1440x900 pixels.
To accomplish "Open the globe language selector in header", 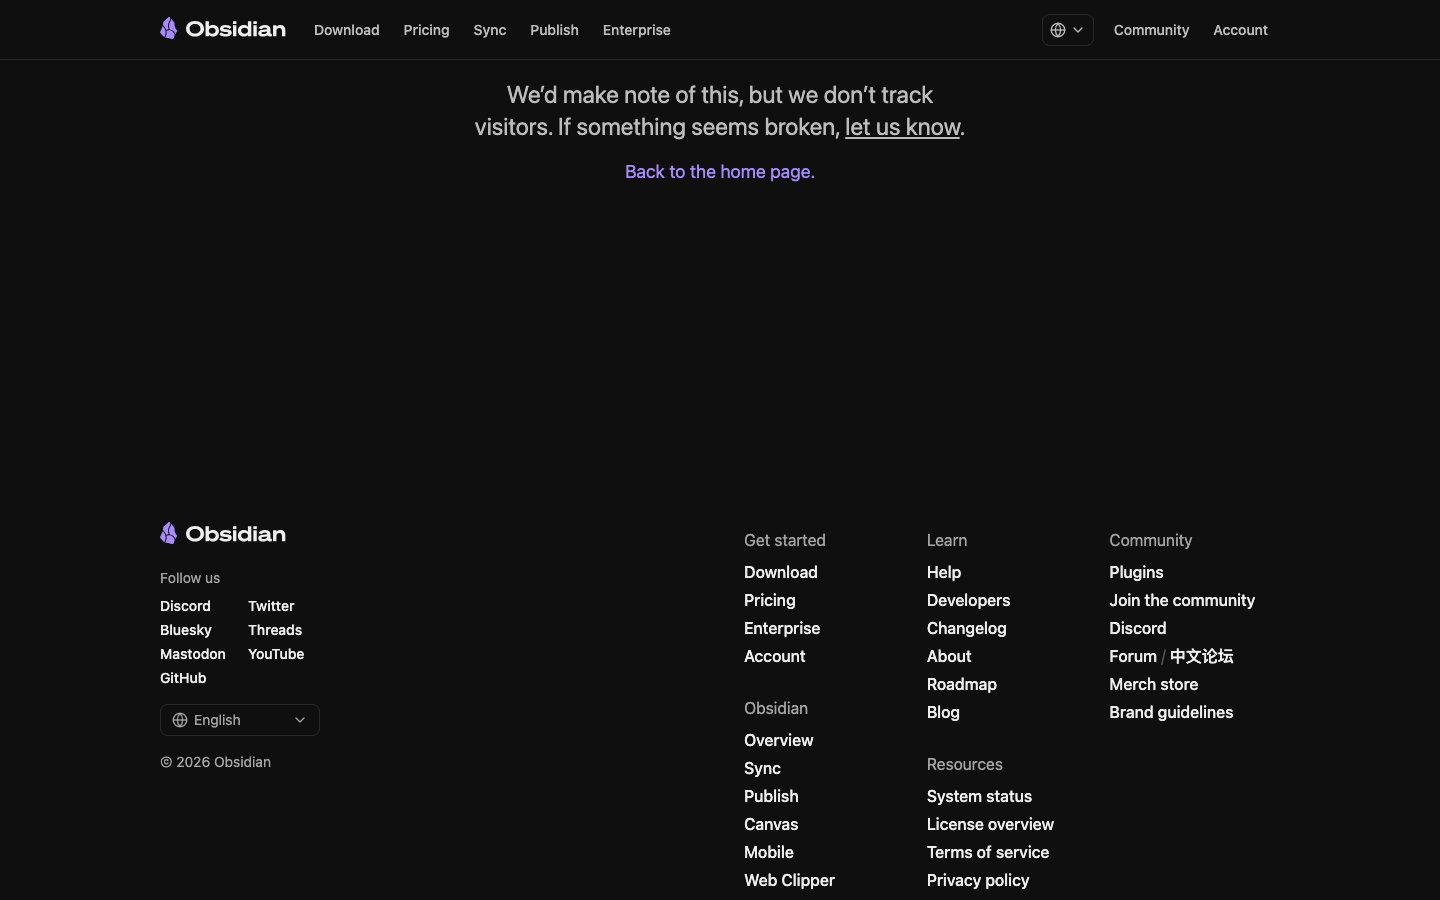I will coord(1067,30).
